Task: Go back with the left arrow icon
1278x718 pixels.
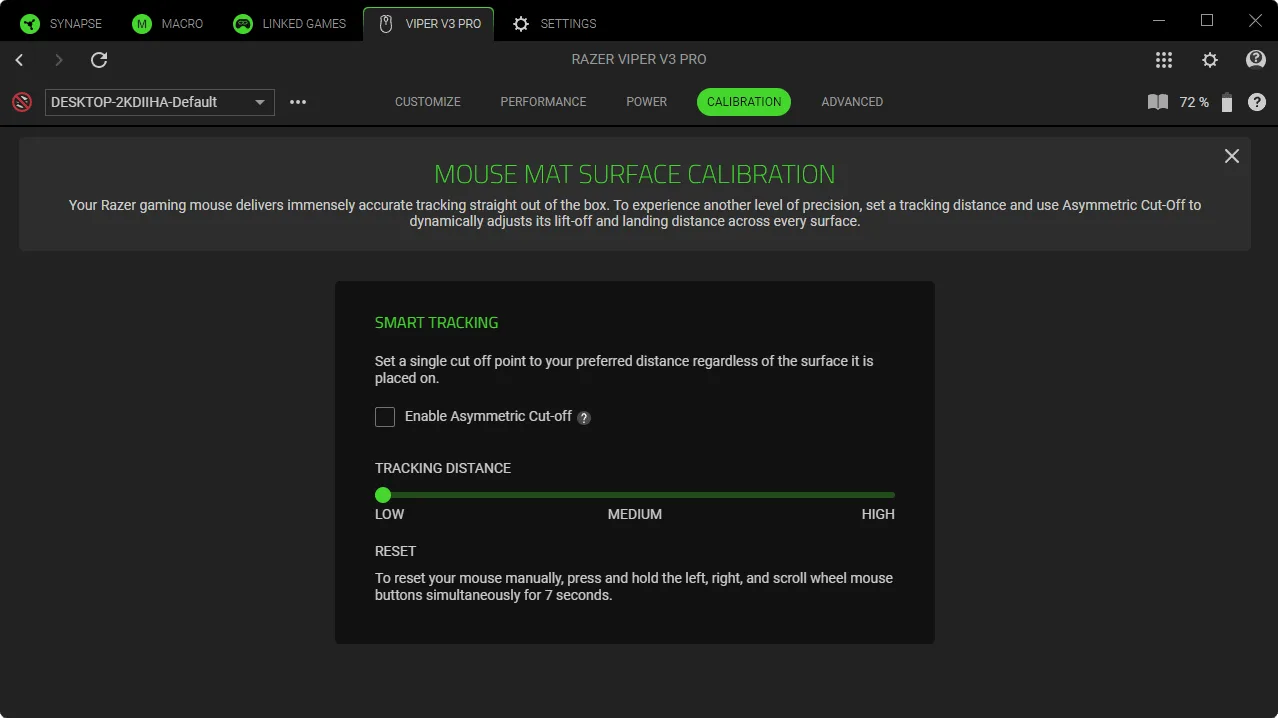Action: [x=19, y=60]
